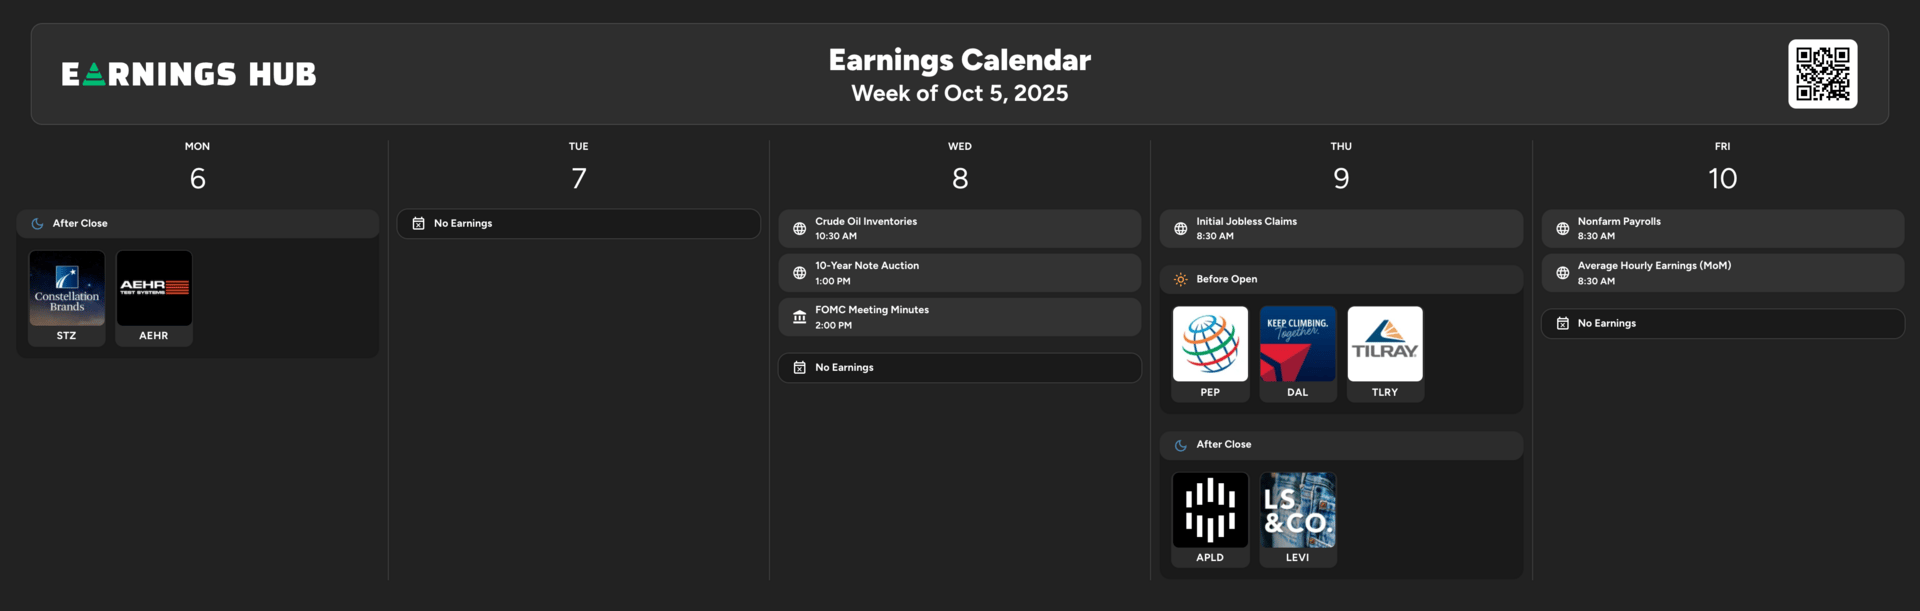Open the Levi's LEVI logo tile
This screenshot has height=611, width=1920.
tap(1298, 520)
